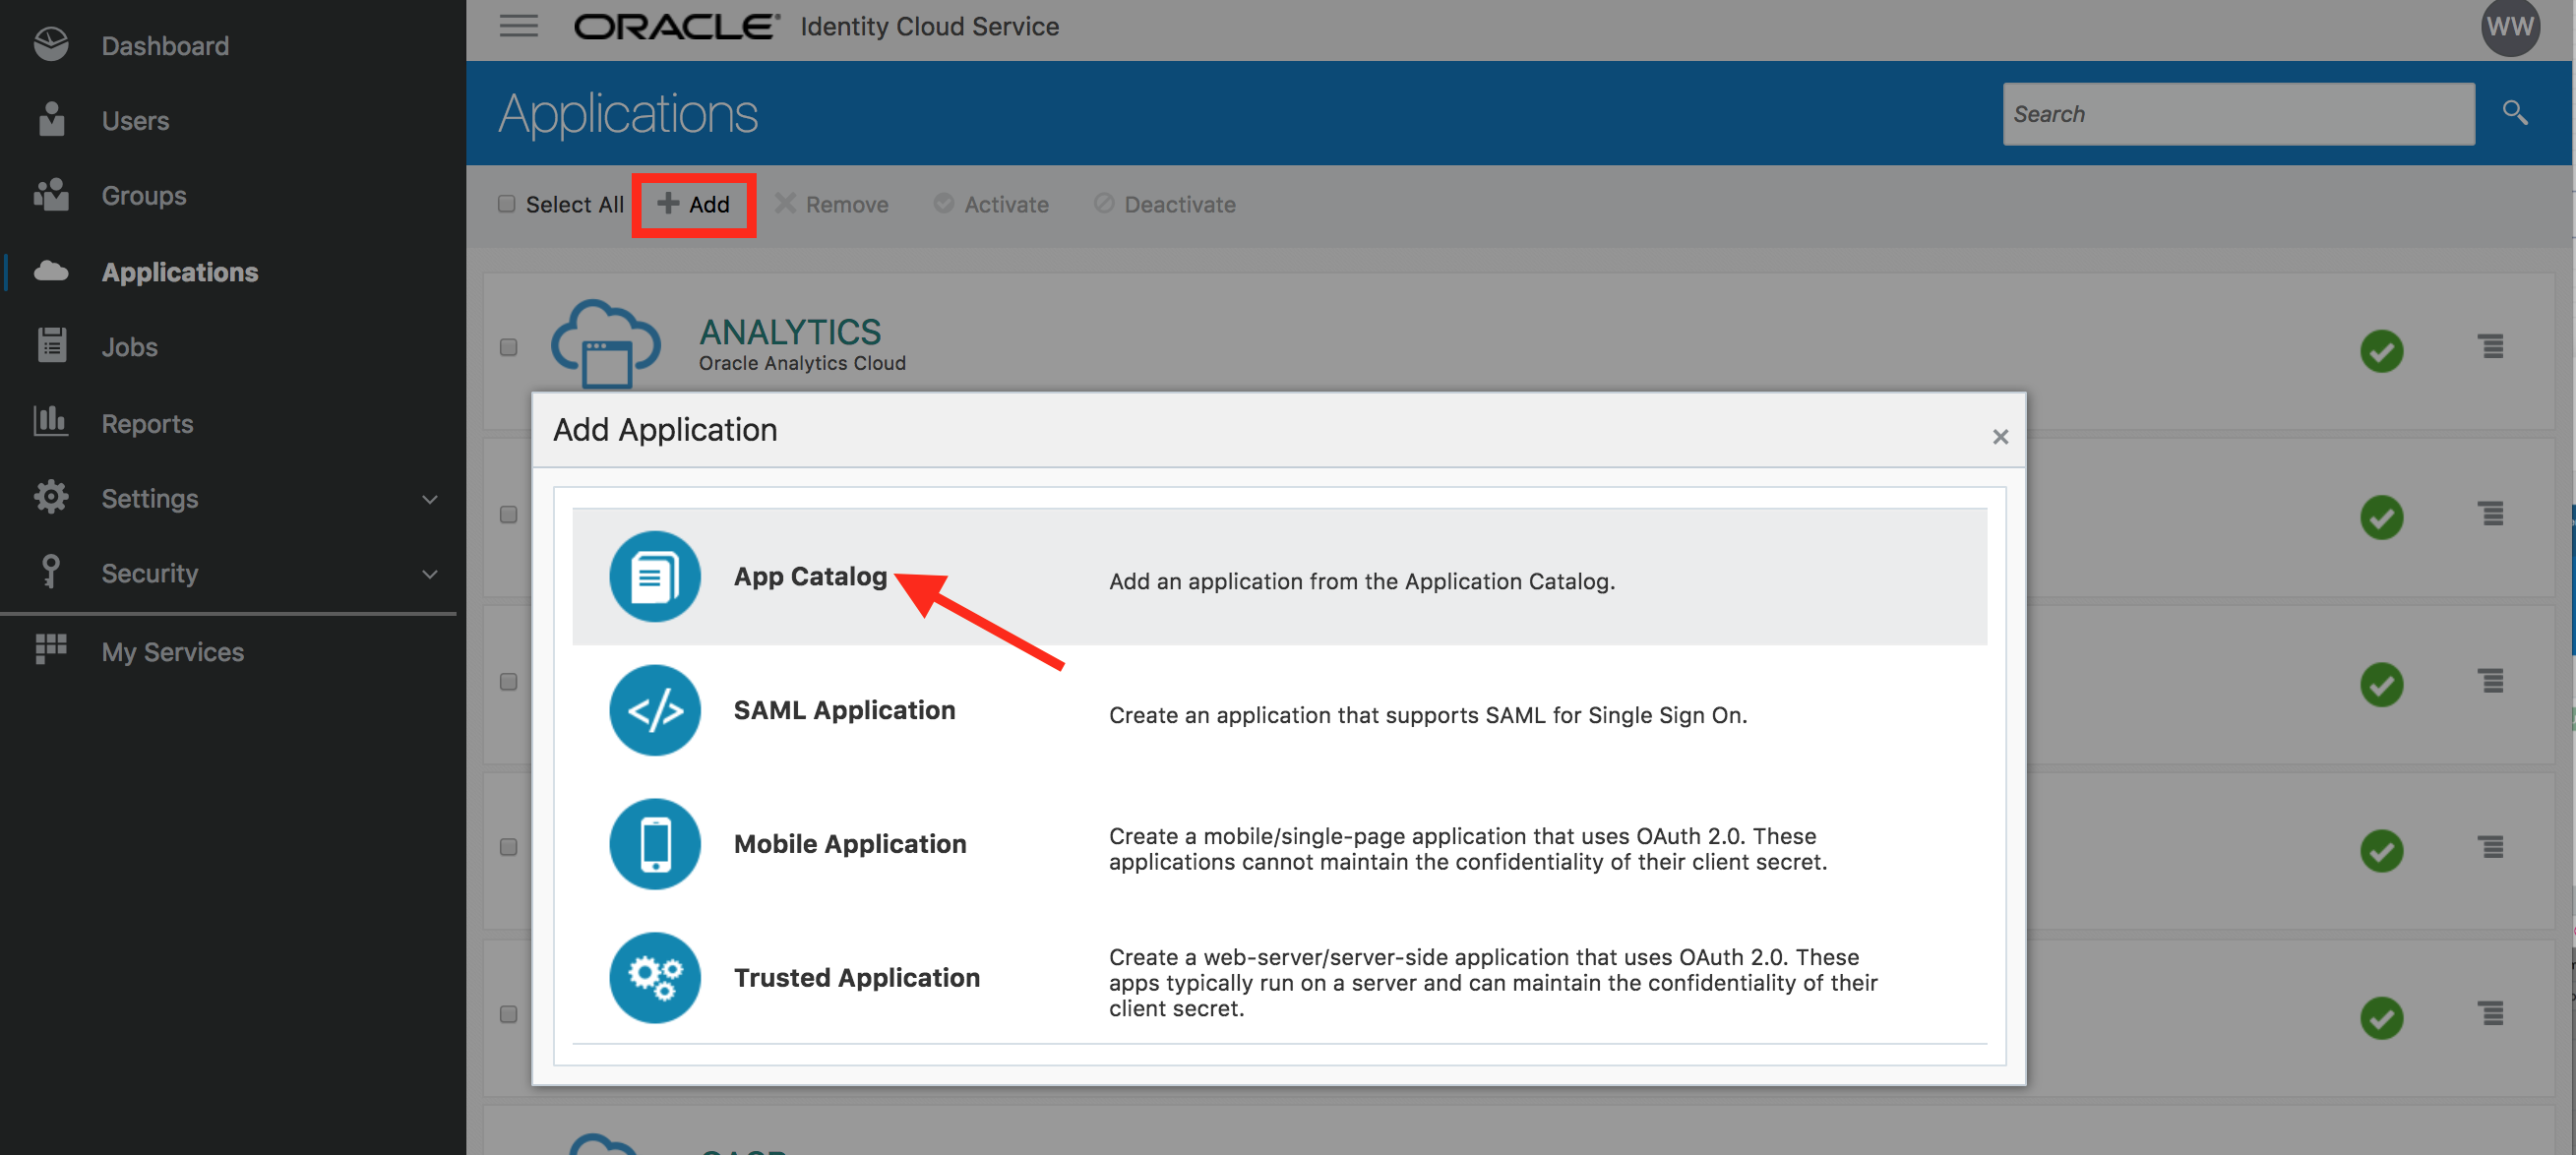This screenshot has height=1155, width=2576.
Task: Open My Services in the sidebar
Action: coord(172,652)
